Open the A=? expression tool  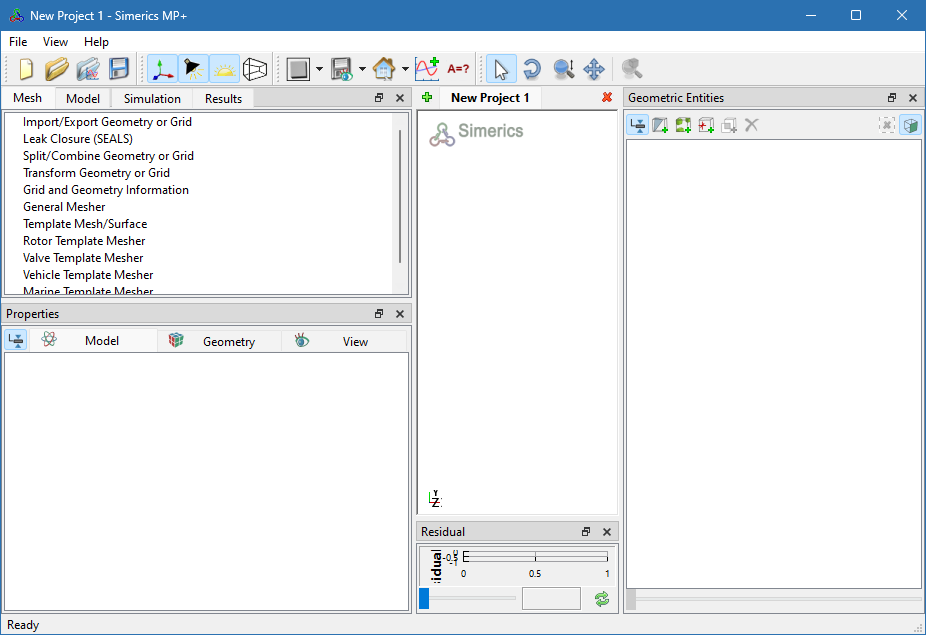(x=458, y=69)
